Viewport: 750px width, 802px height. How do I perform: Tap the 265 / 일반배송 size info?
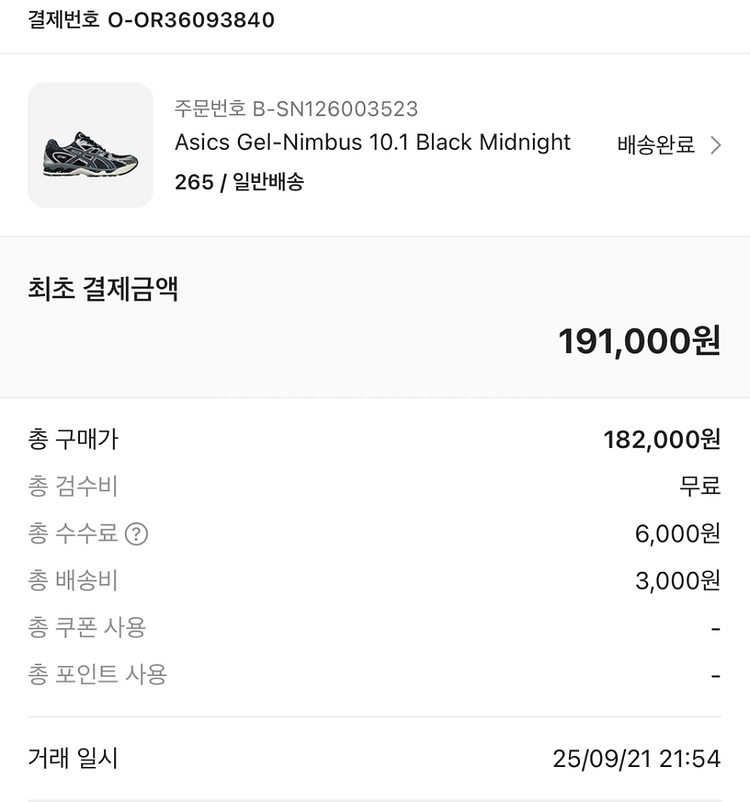point(239,182)
